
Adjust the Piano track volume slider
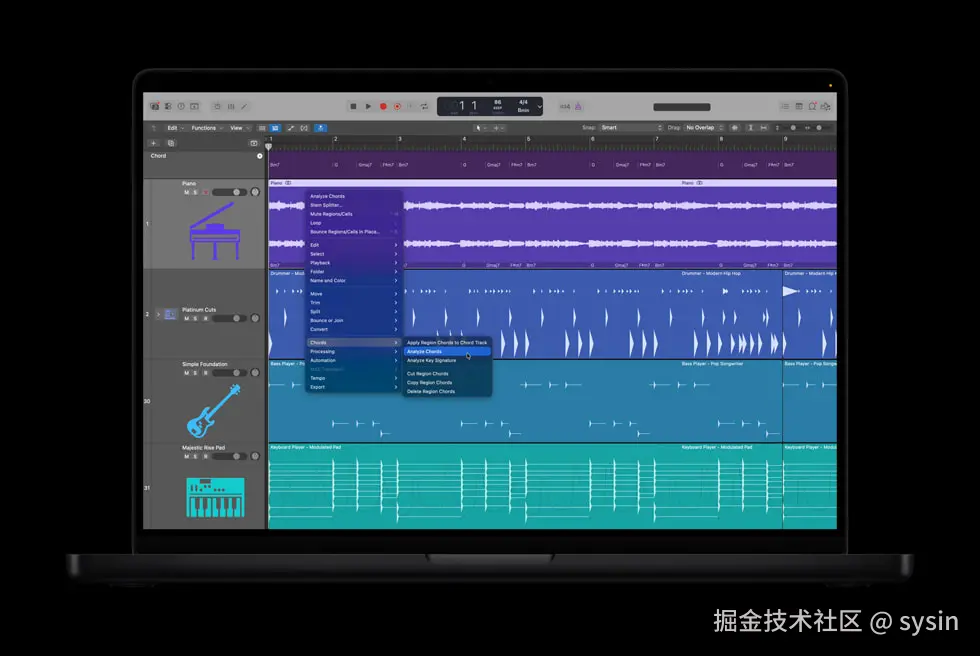229,192
